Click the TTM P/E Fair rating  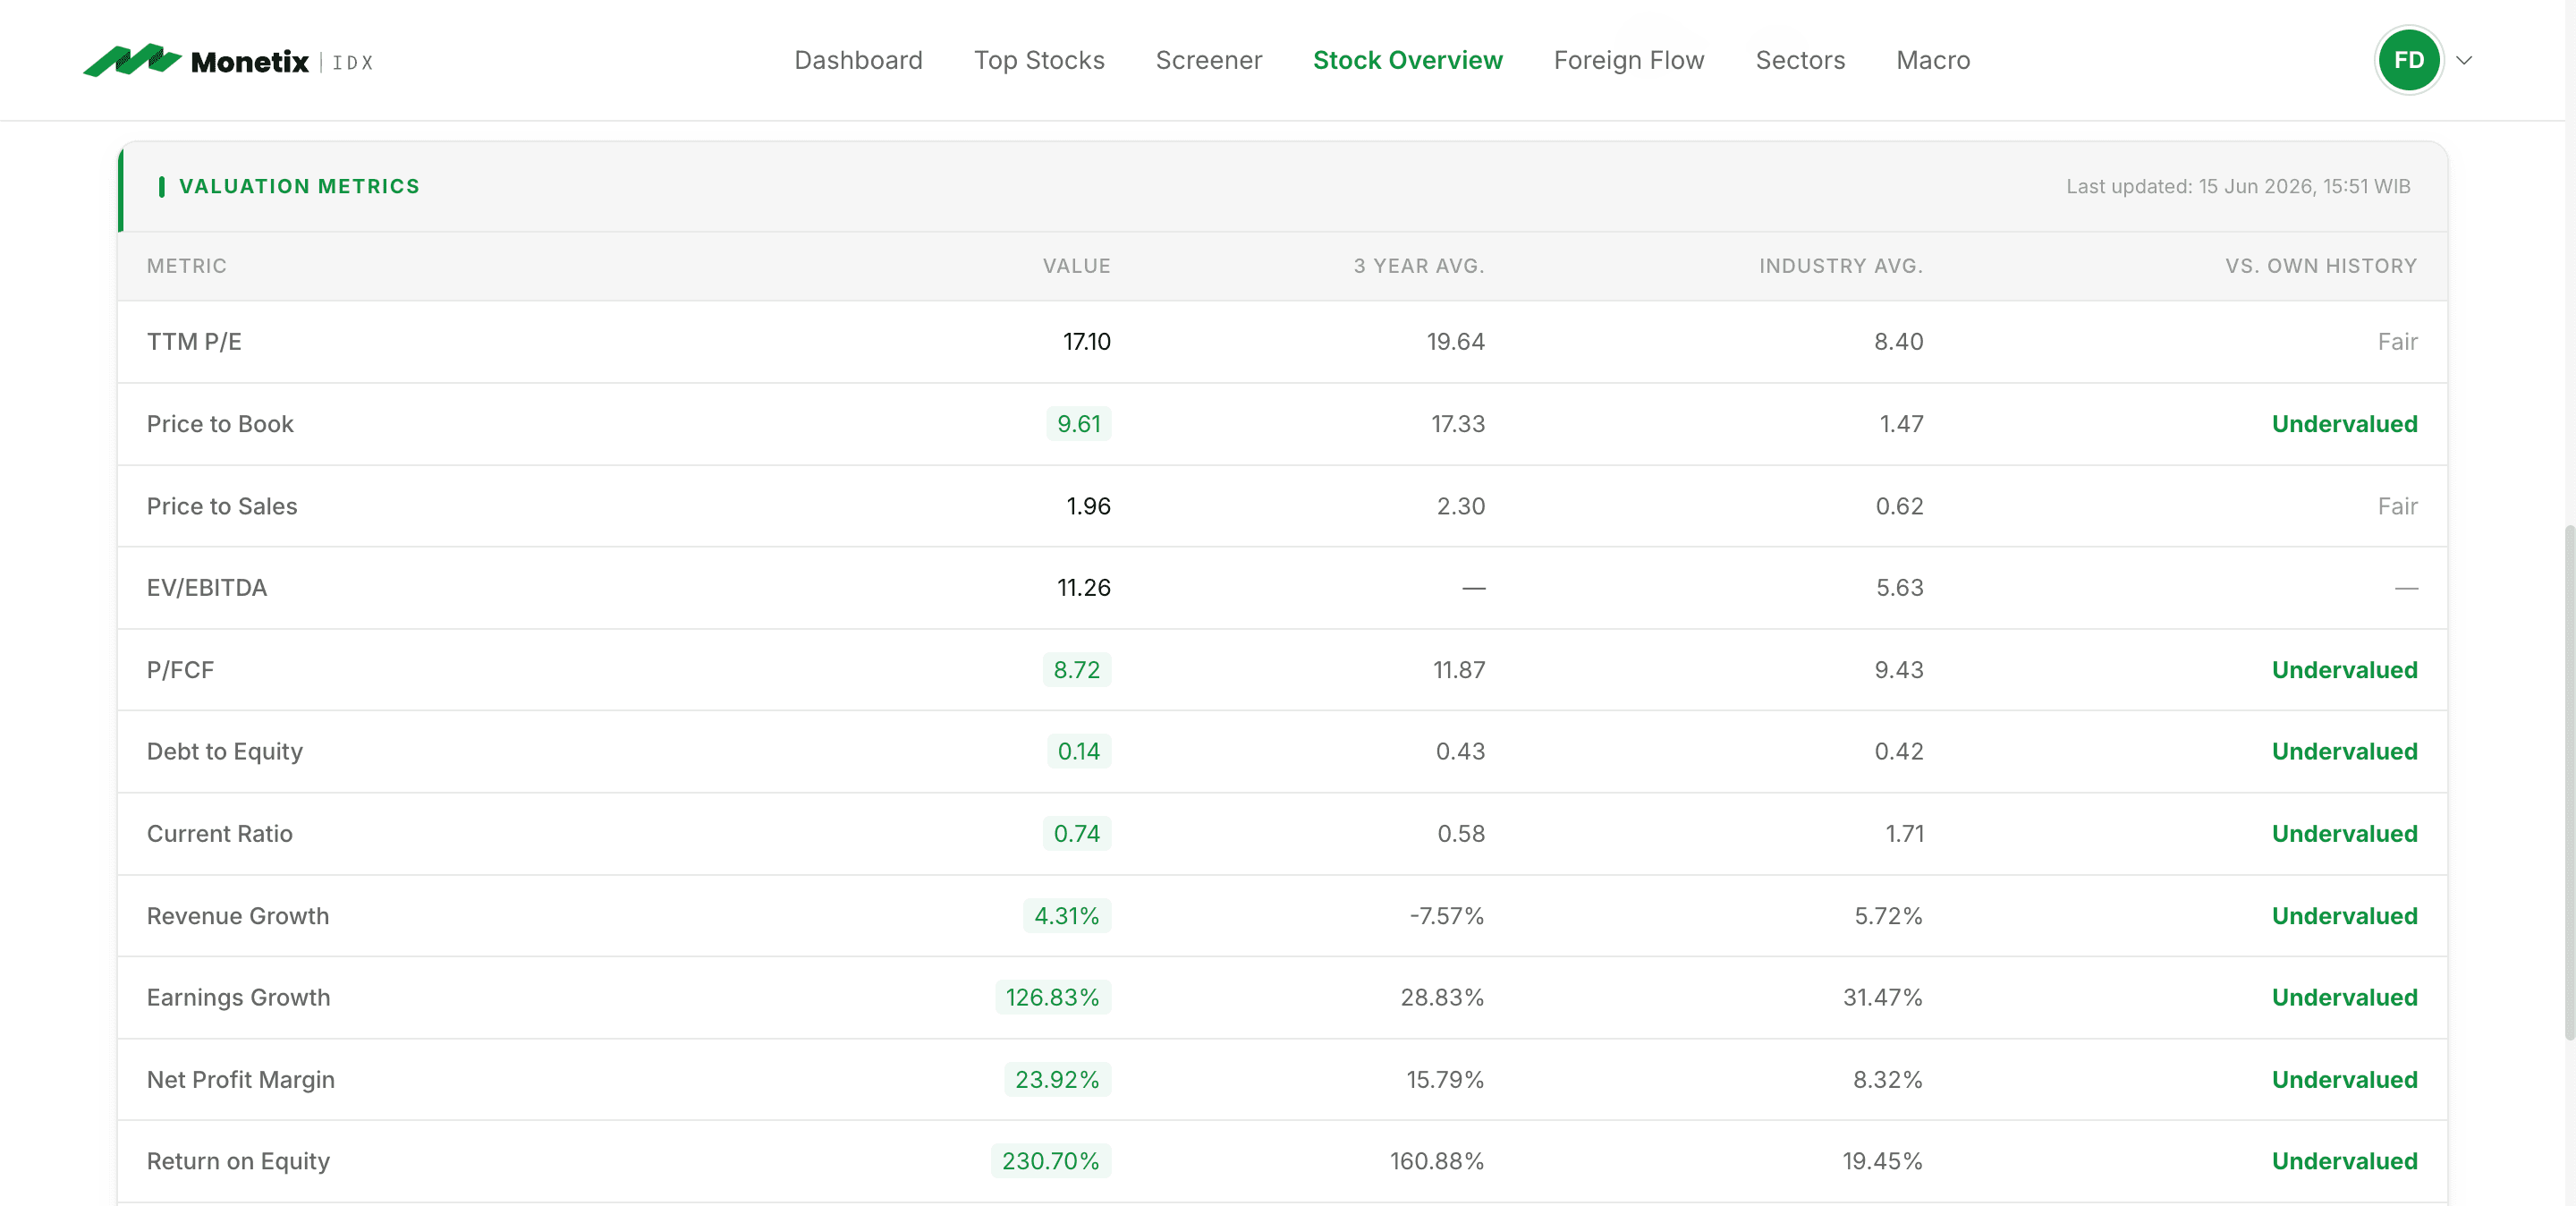pos(2397,342)
